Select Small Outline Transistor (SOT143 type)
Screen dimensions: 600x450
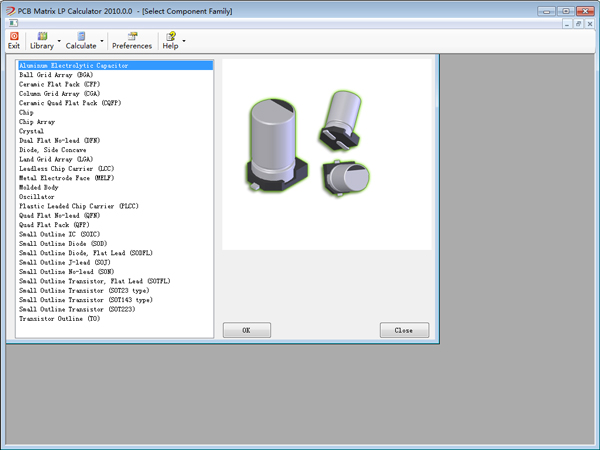115,300
